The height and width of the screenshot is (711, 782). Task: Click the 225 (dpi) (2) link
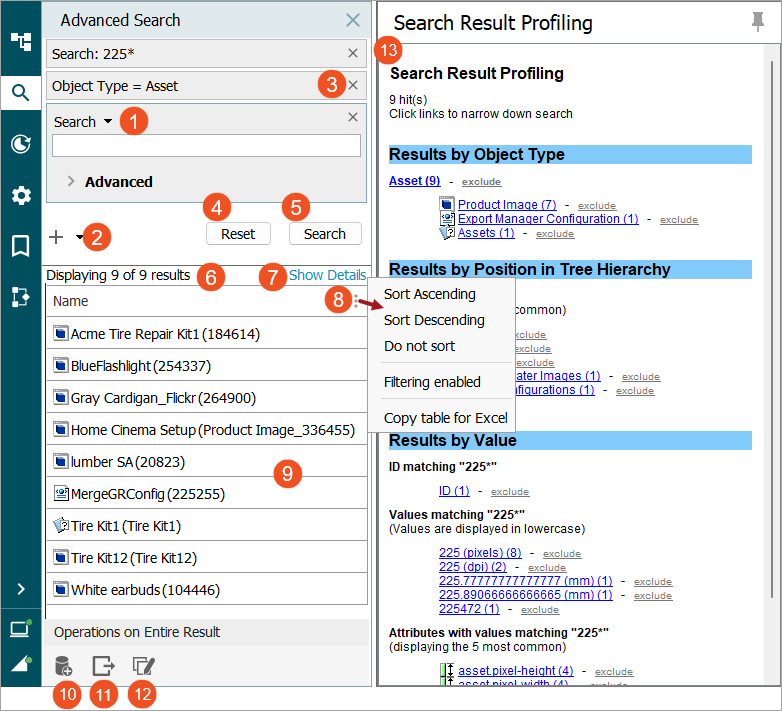point(472,566)
